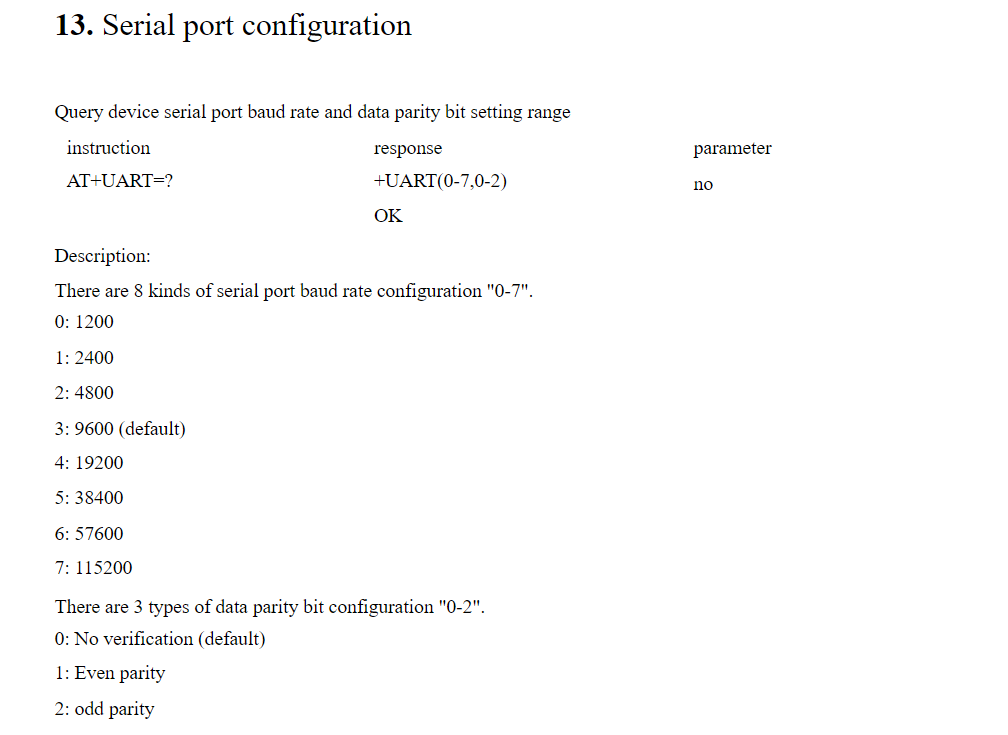The image size is (1008, 735).
Task: Select the AT+UART=? instruction text
Action: pyautogui.click(x=120, y=181)
